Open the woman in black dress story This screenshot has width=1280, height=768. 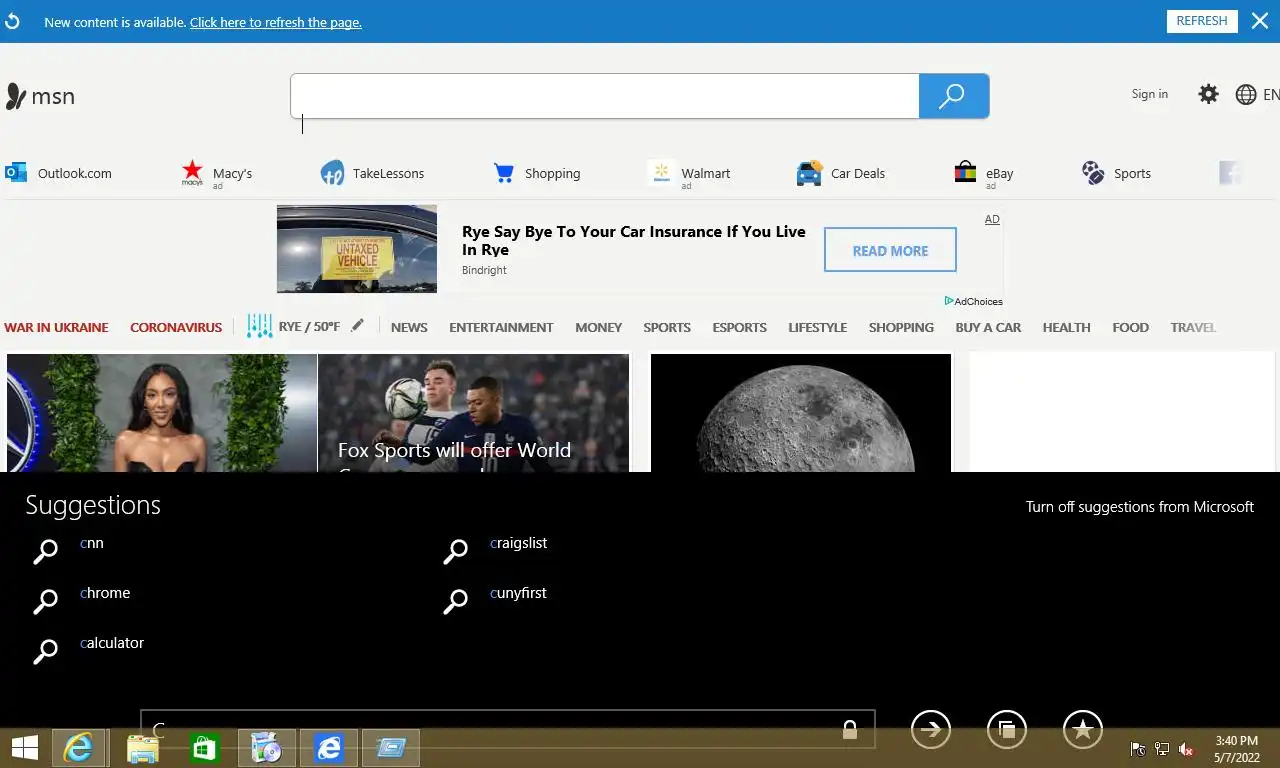click(161, 412)
